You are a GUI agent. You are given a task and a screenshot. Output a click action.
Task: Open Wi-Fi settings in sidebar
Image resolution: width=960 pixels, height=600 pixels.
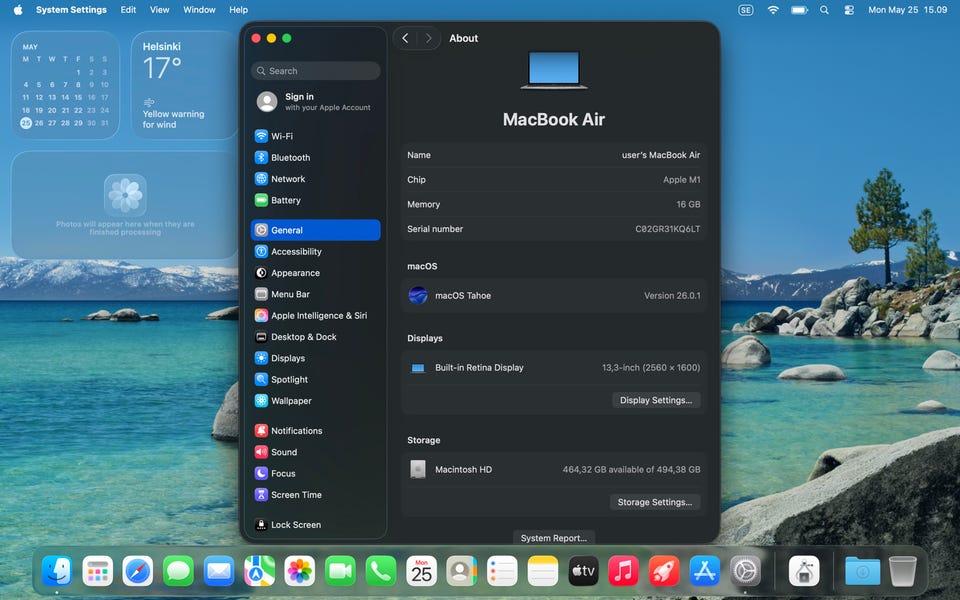click(x=315, y=136)
